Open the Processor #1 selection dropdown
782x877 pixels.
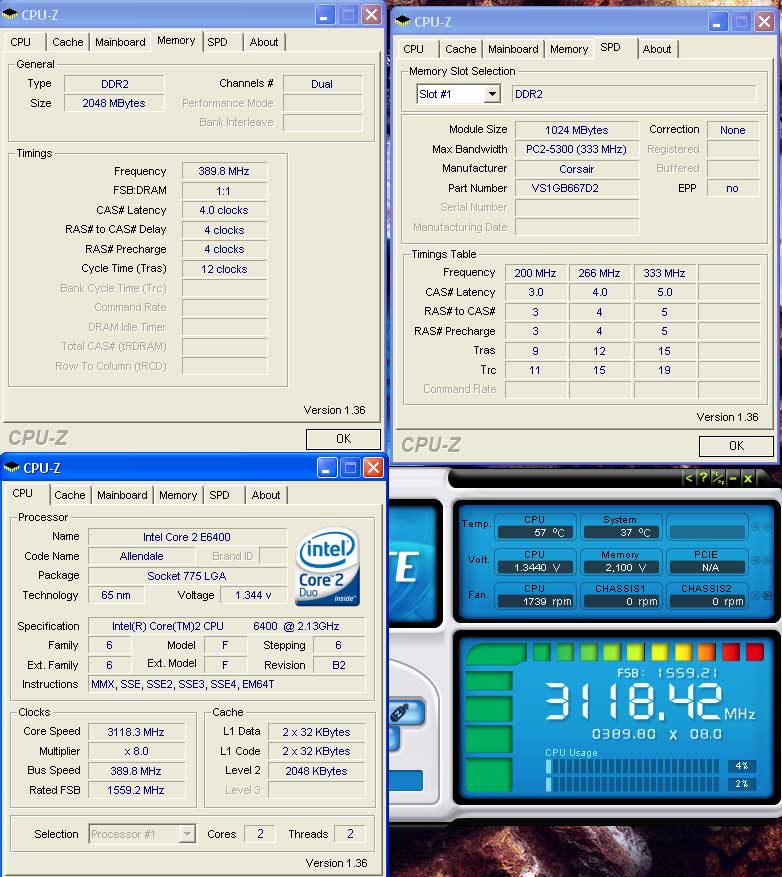tap(187, 834)
